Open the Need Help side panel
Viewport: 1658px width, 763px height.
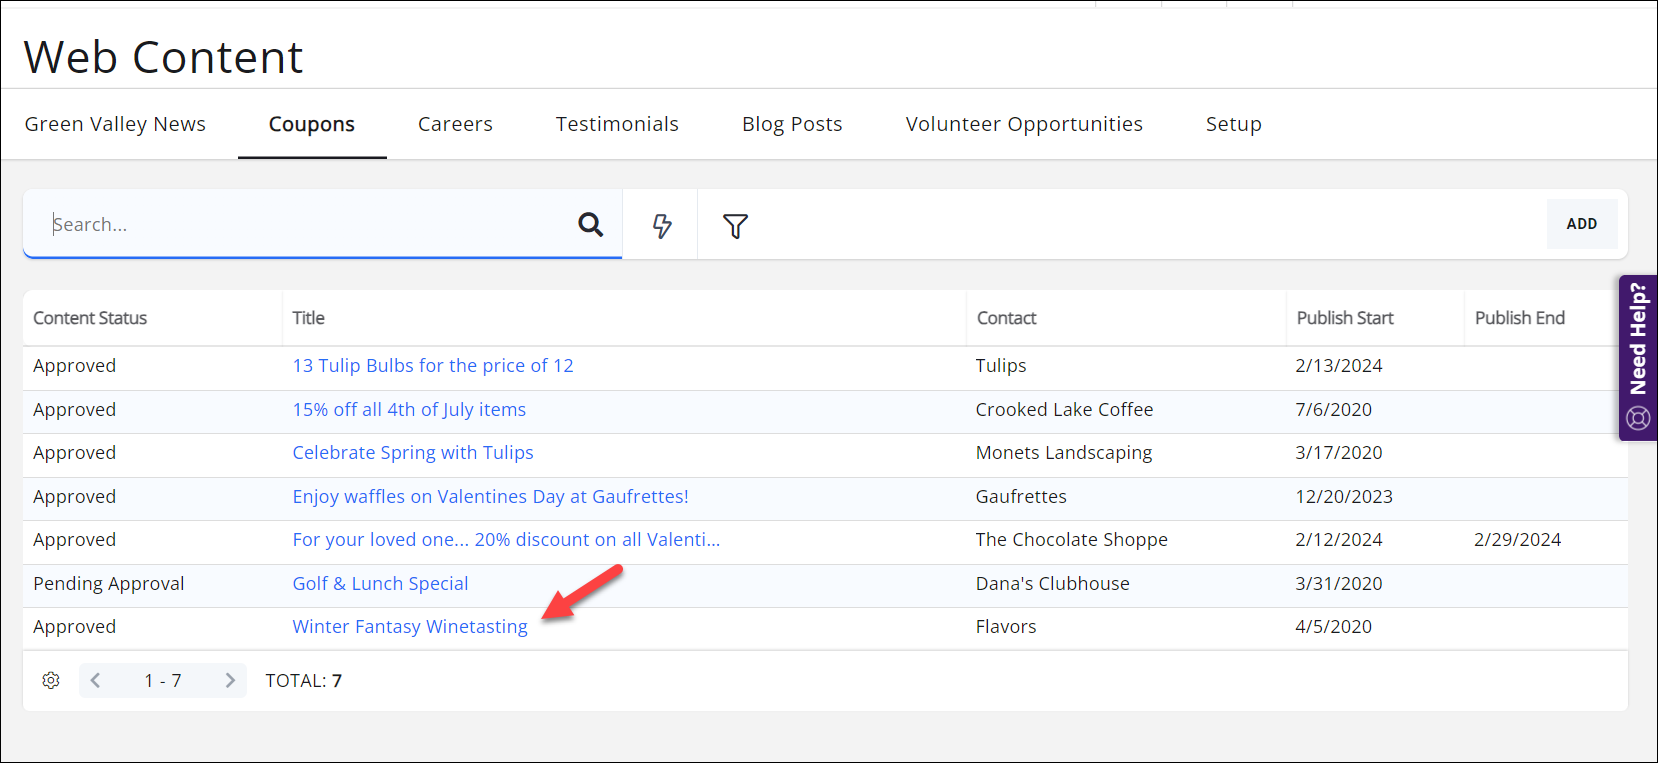click(x=1637, y=357)
